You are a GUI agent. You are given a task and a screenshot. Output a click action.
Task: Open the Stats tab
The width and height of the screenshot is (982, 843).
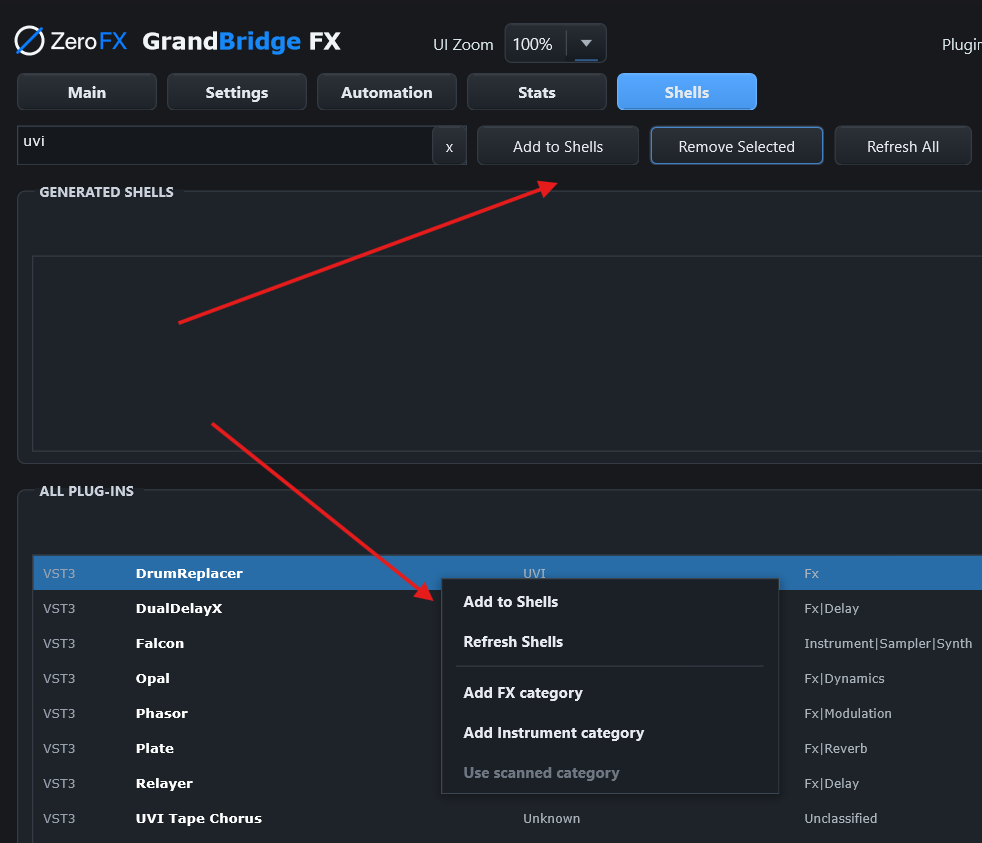537,92
